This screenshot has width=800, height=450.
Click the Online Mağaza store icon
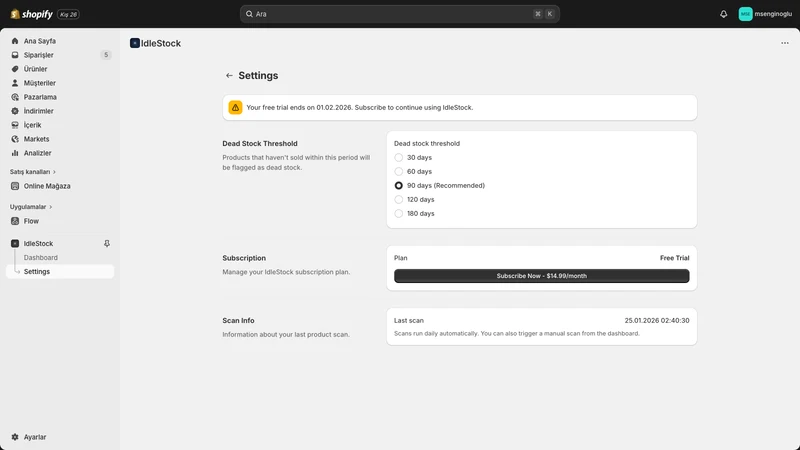click(15, 186)
